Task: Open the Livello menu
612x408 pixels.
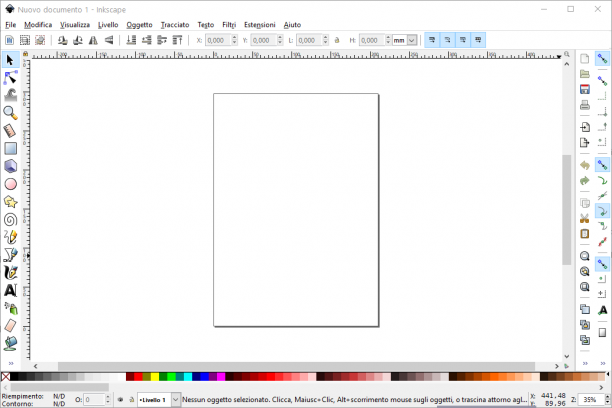Action: click(108, 25)
